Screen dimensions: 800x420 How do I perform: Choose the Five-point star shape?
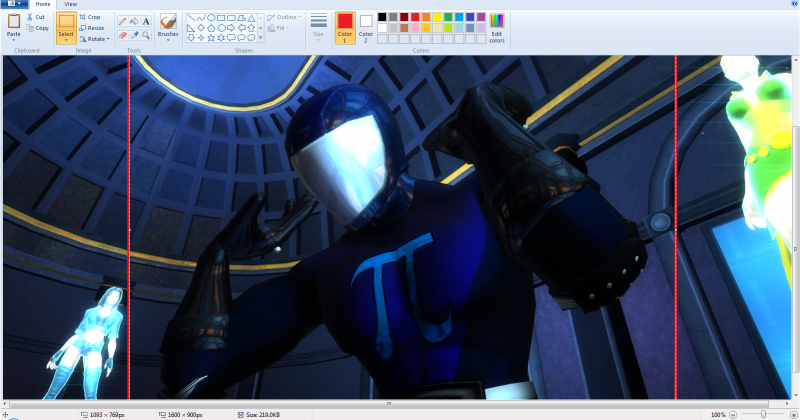click(211, 37)
